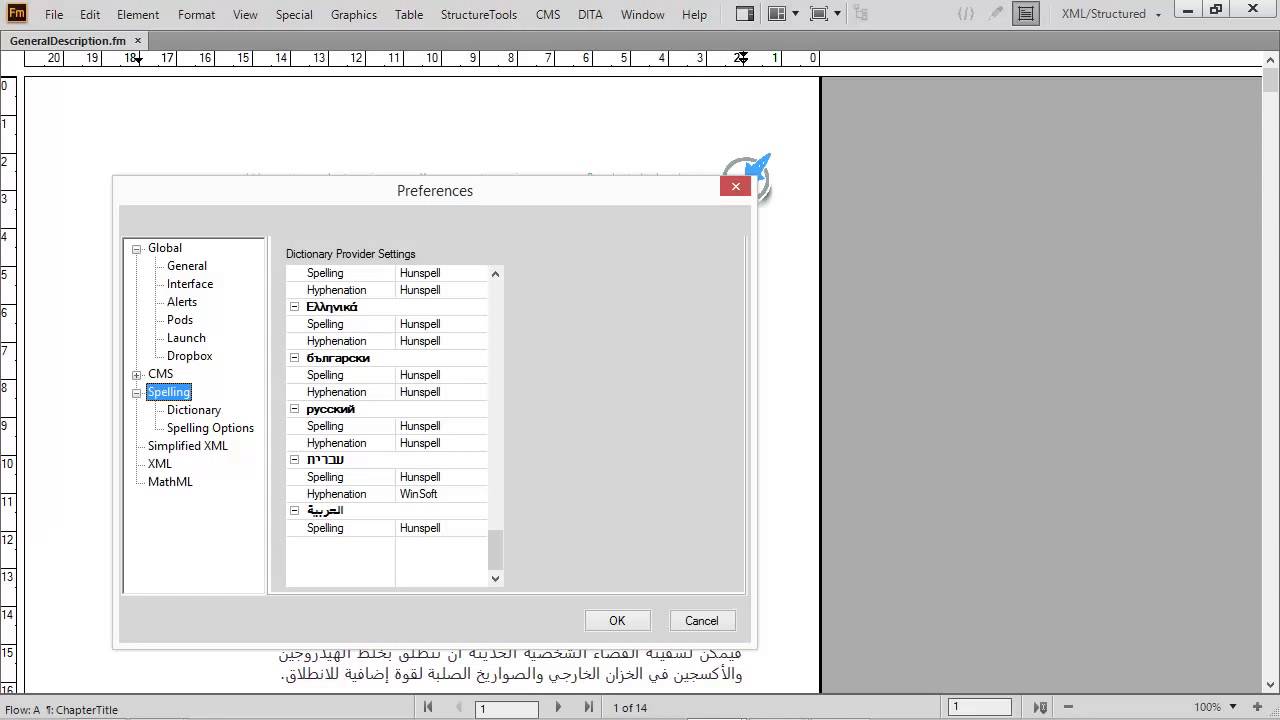Go to next page arrow
This screenshot has width=1280, height=720.
point(558,707)
